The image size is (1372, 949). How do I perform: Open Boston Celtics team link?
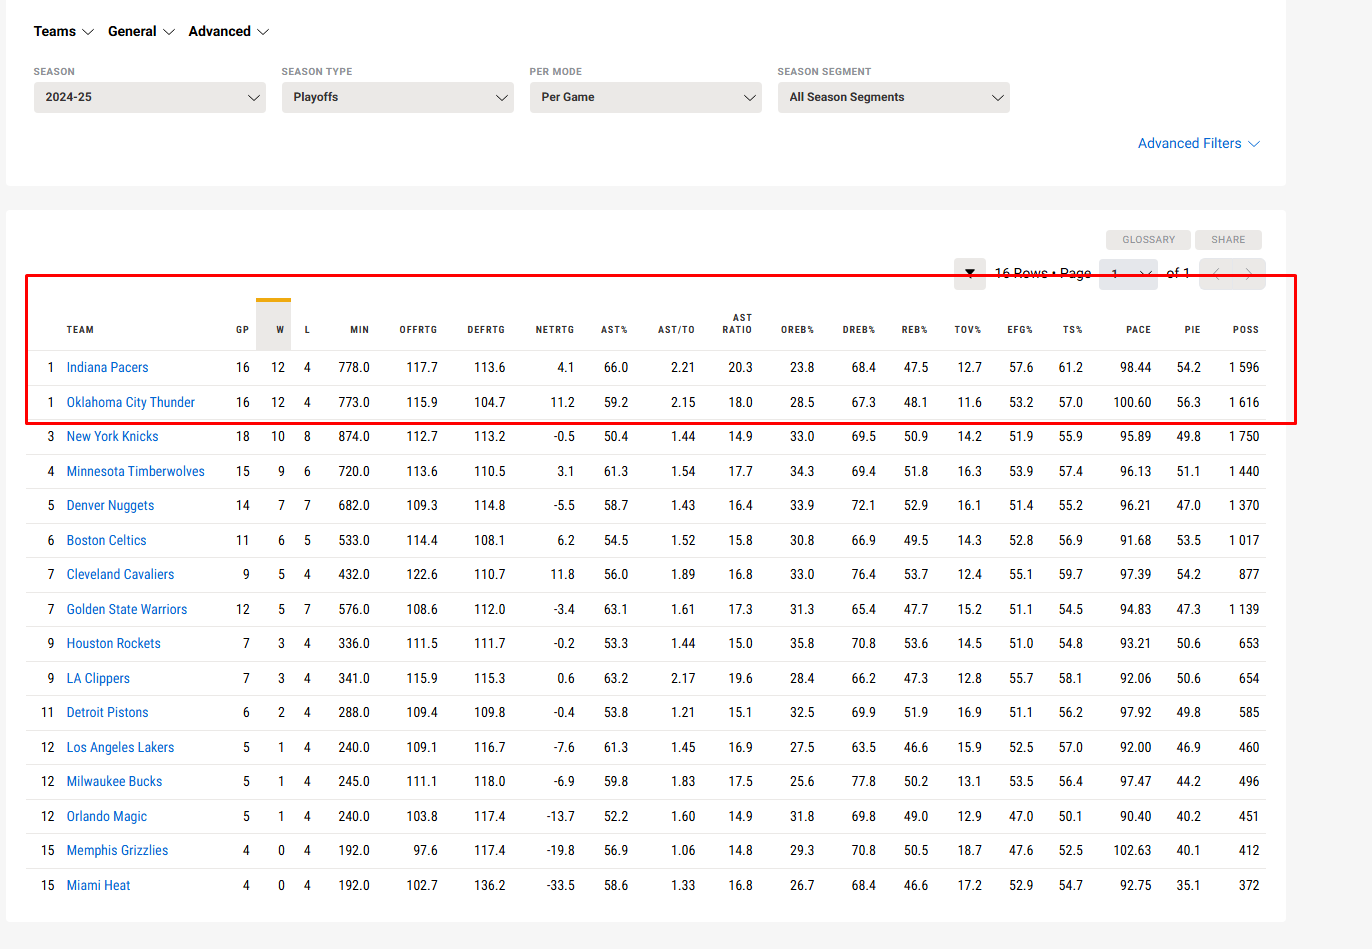tap(106, 540)
